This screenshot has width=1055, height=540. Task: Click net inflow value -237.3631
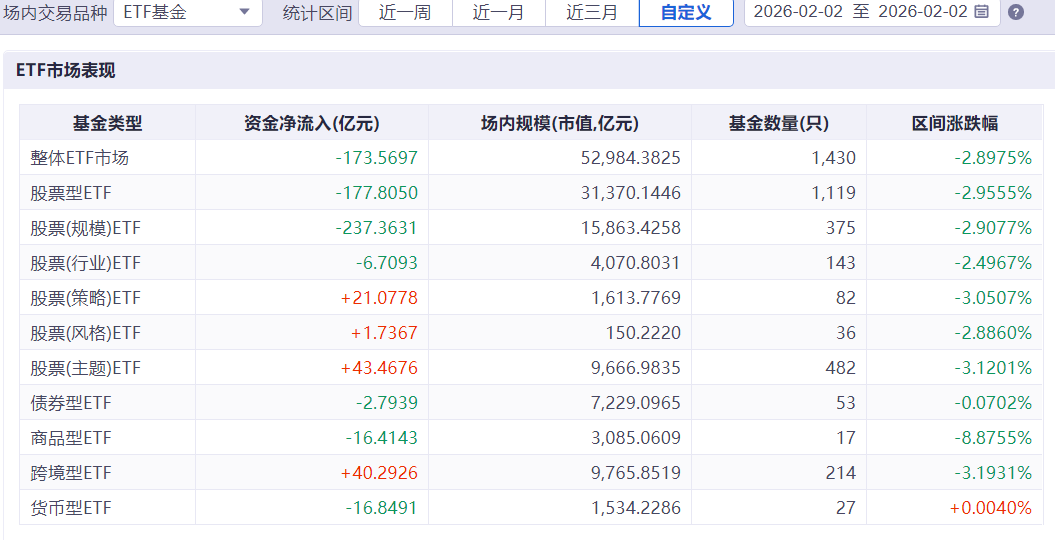click(x=377, y=228)
